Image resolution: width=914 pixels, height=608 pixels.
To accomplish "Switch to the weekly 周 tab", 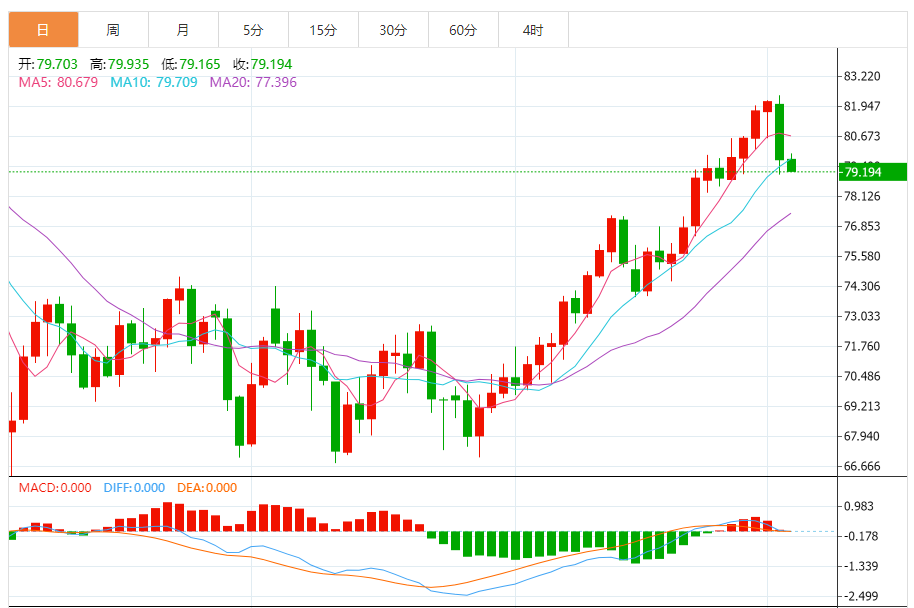I will (x=113, y=30).
